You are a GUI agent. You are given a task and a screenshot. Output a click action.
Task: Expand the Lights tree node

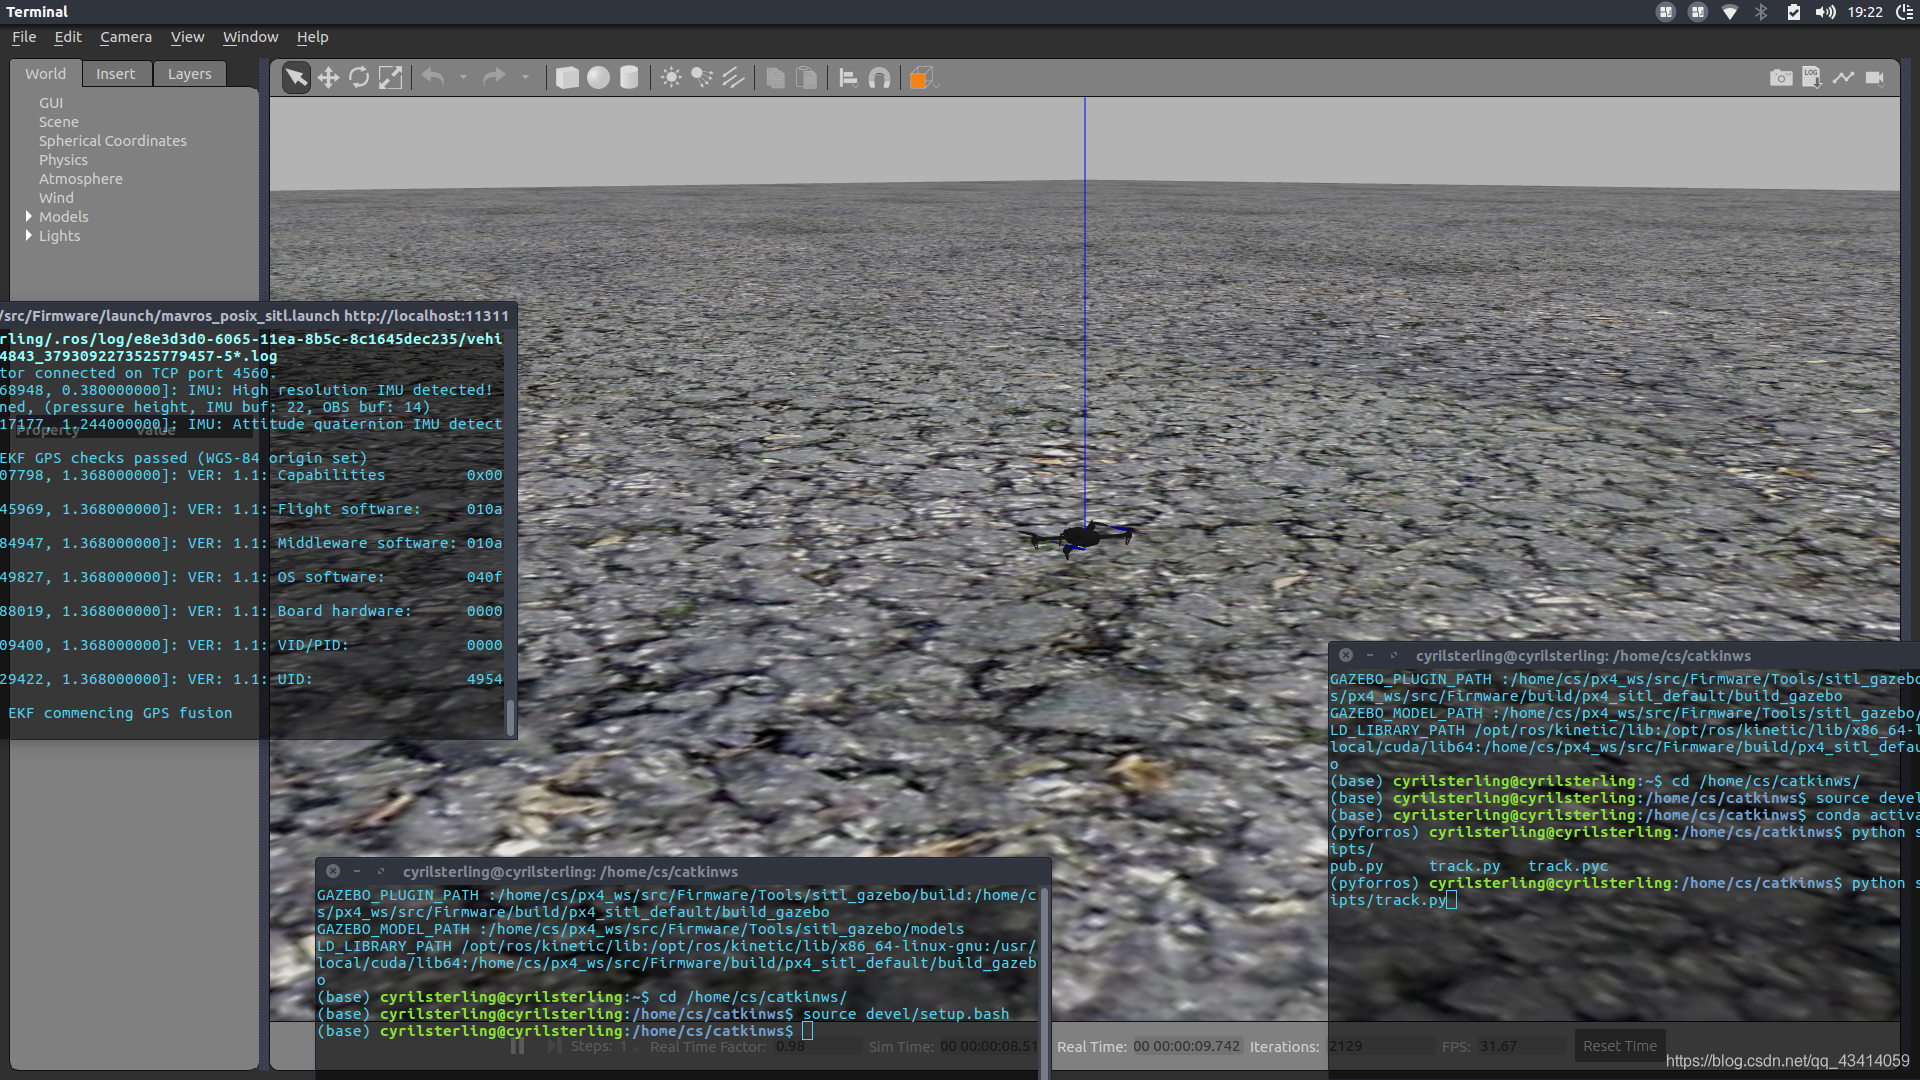coord(29,235)
